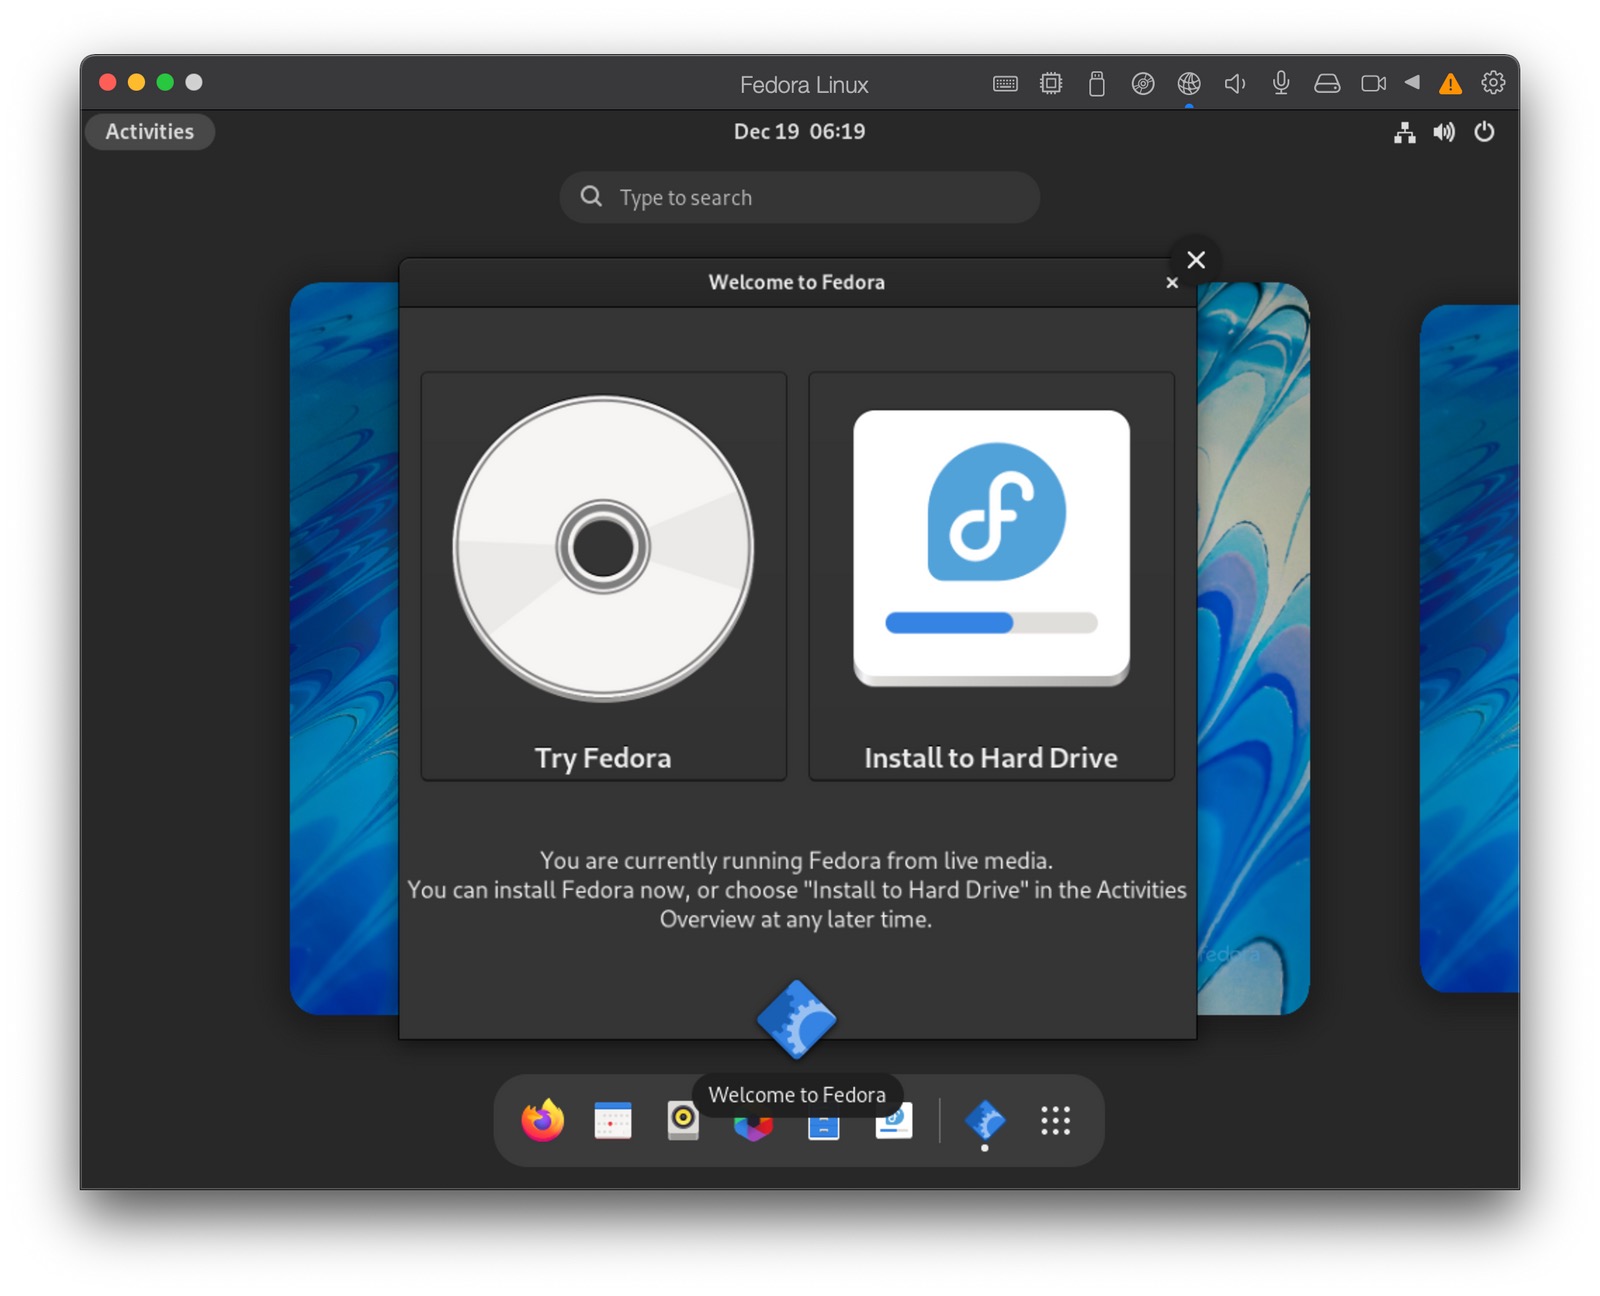Open the colorful hexagon app icon in the dash

tap(753, 1127)
